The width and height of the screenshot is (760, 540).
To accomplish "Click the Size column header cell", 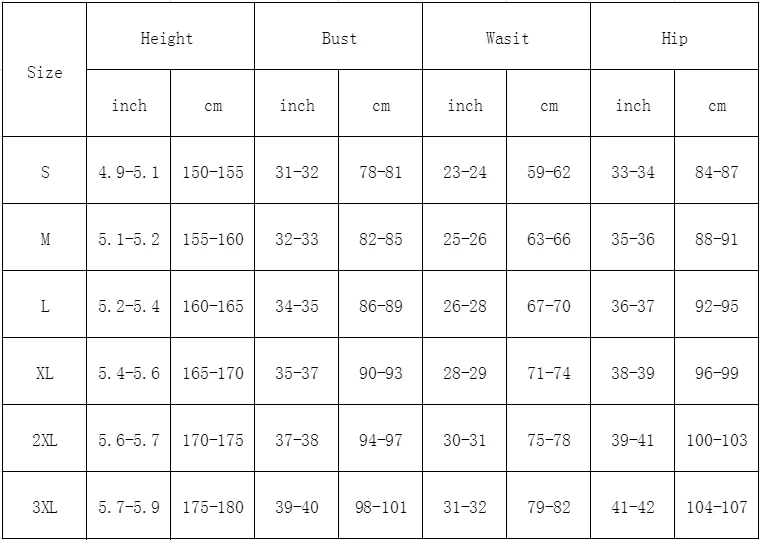I will [x=44, y=72].
